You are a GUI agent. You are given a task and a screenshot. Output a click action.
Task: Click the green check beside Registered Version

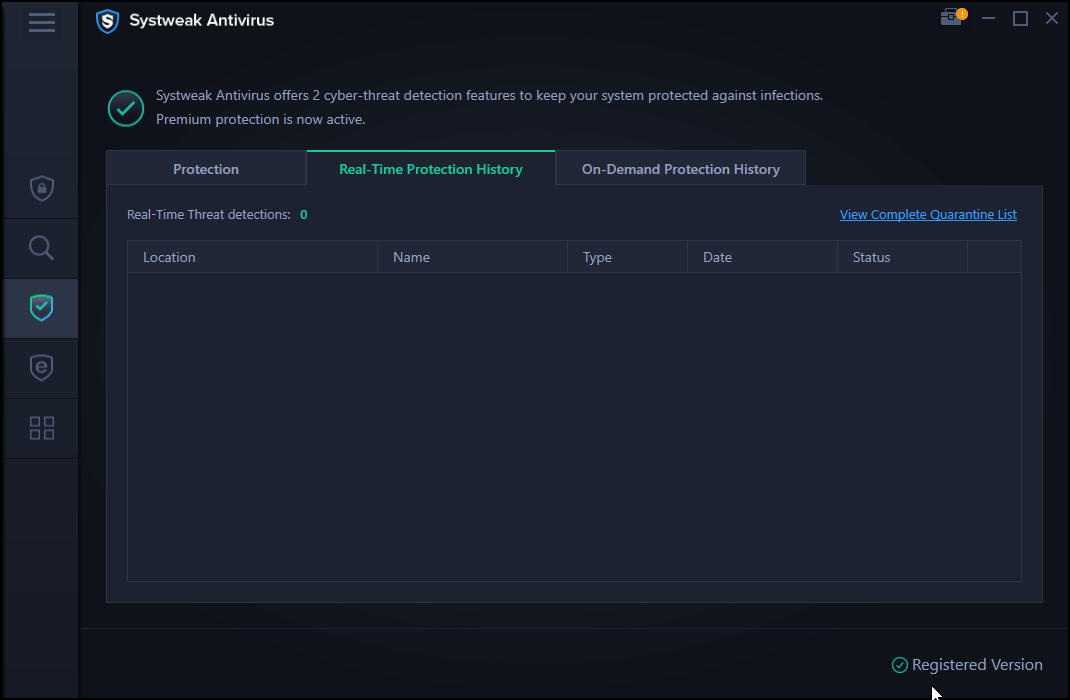tap(898, 664)
